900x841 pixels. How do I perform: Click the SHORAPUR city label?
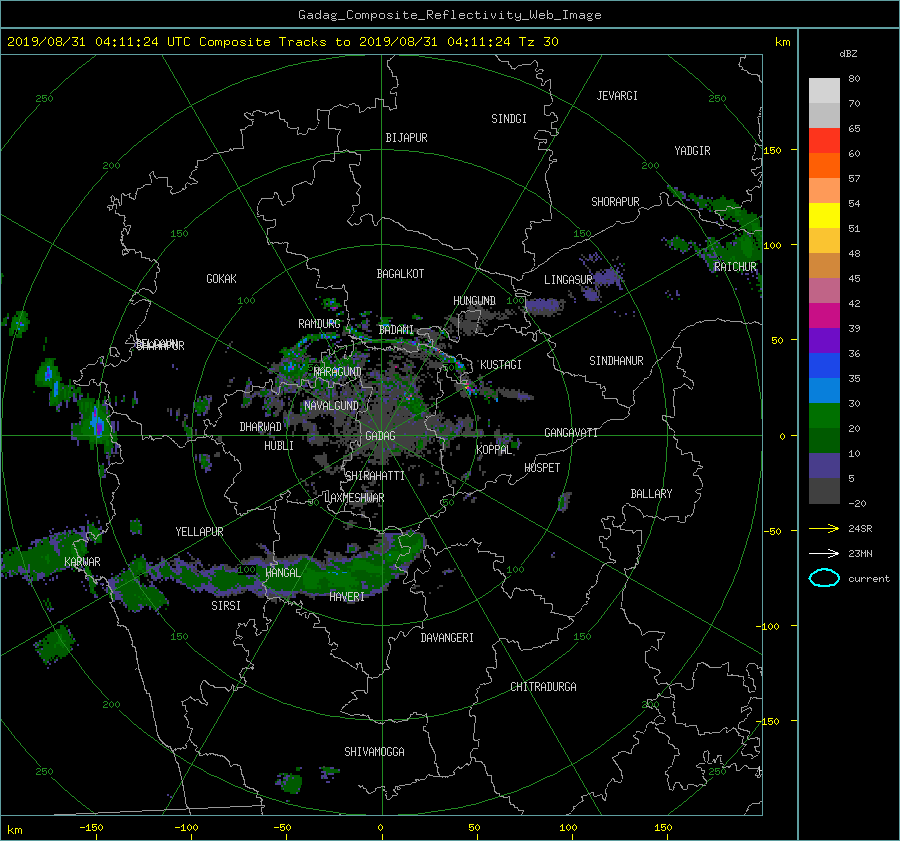615,201
